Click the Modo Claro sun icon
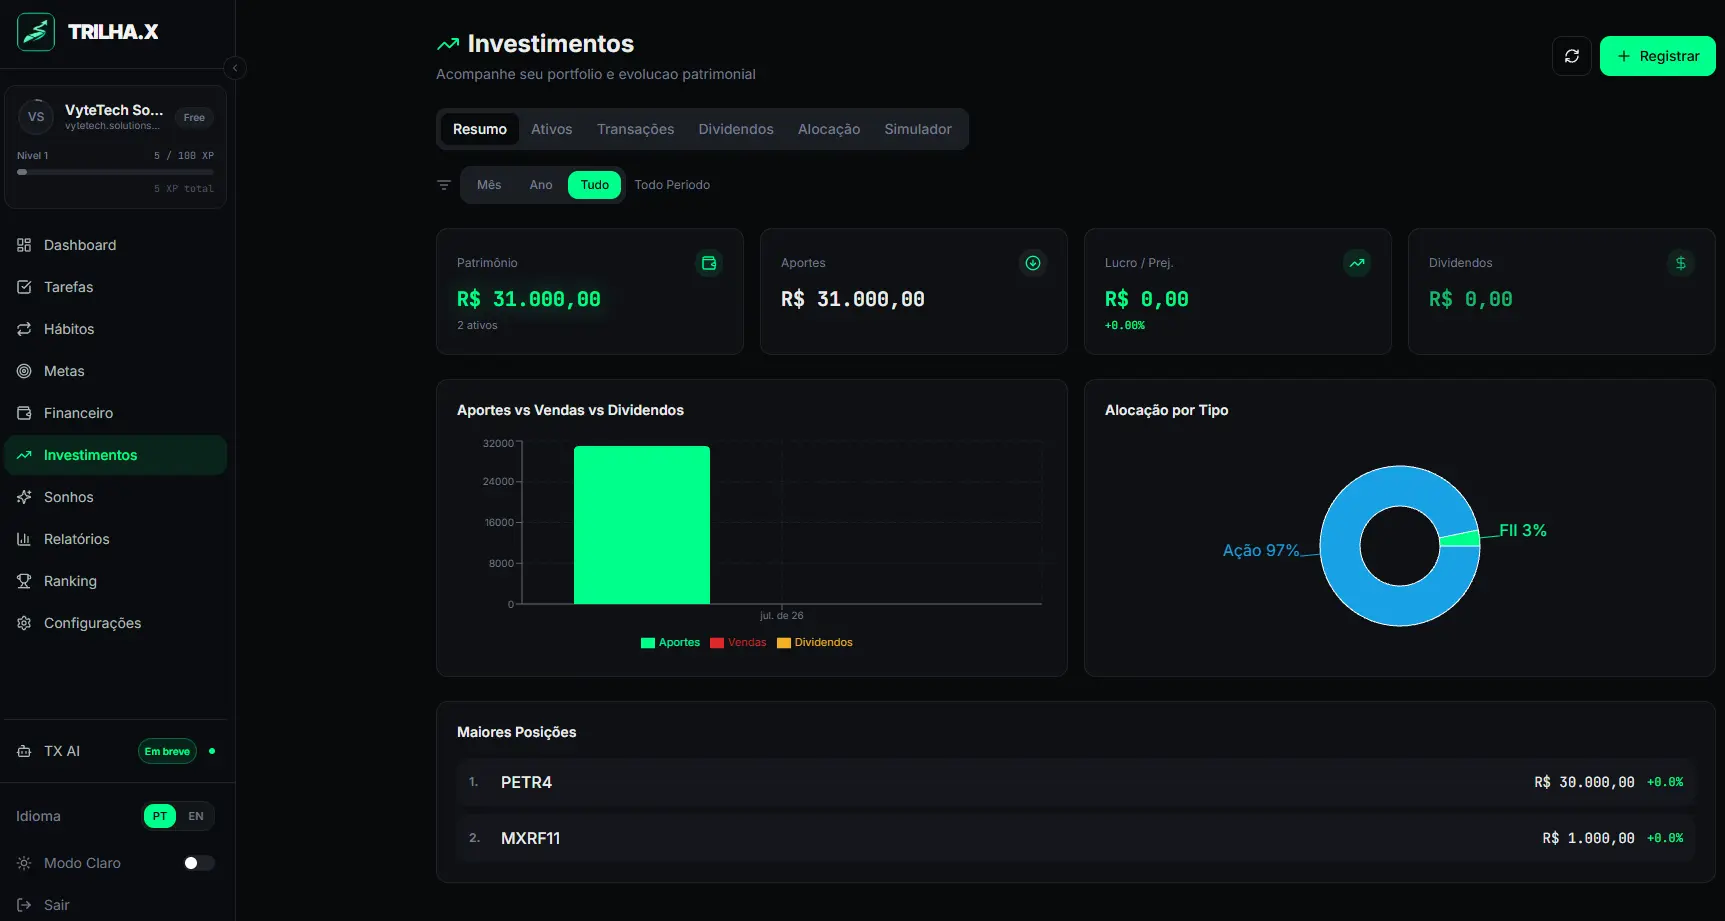The height and width of the screenshot is (921, 1725). pyautogui.click(x=24, y=863)
